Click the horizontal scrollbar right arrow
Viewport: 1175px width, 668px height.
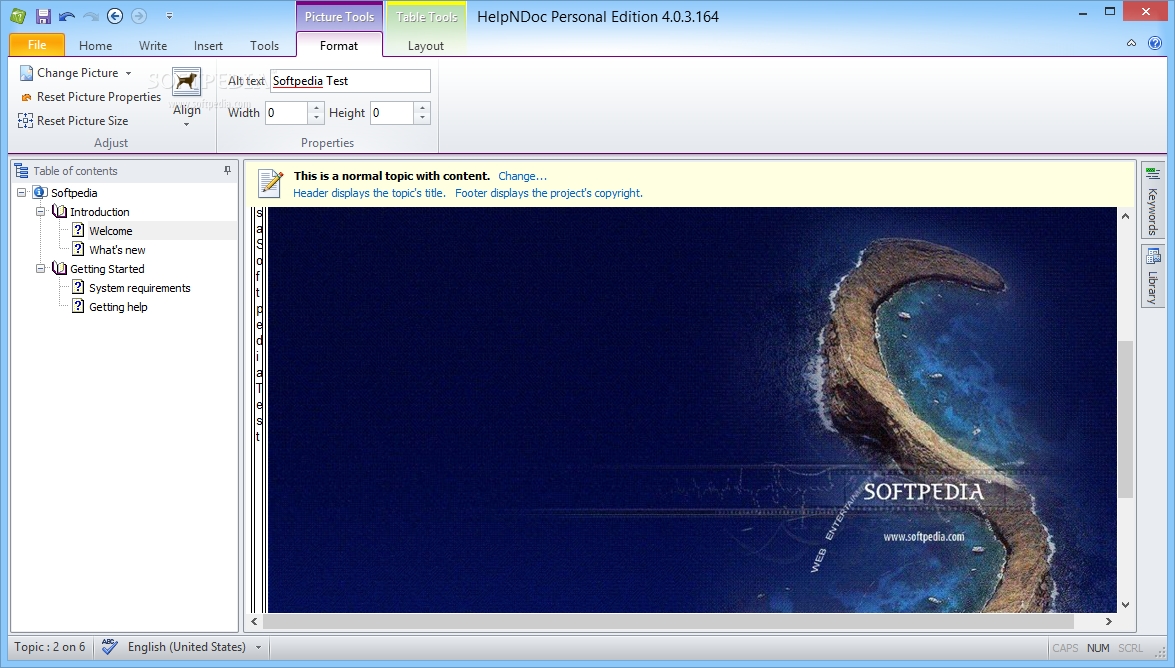[x=1108, y=622]
